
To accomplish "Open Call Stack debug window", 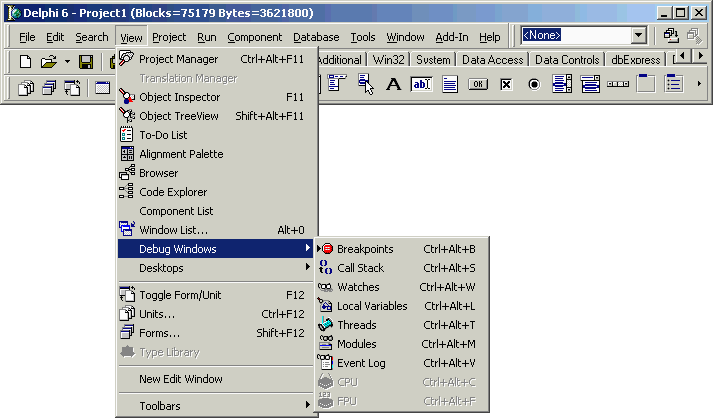I will tap(402, 268).
